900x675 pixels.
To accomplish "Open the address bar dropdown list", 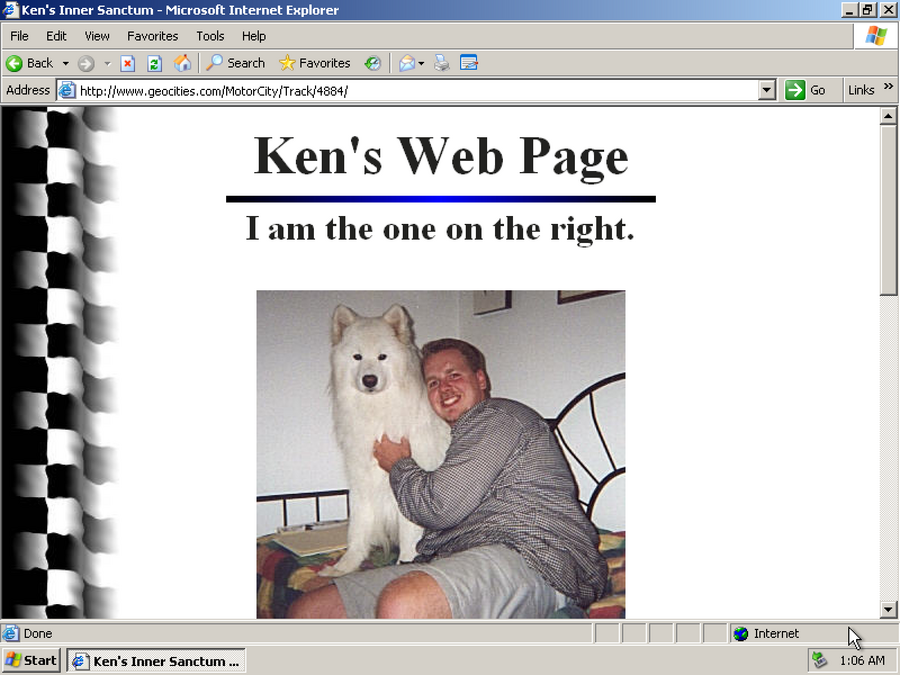I will tap(767, 90).
